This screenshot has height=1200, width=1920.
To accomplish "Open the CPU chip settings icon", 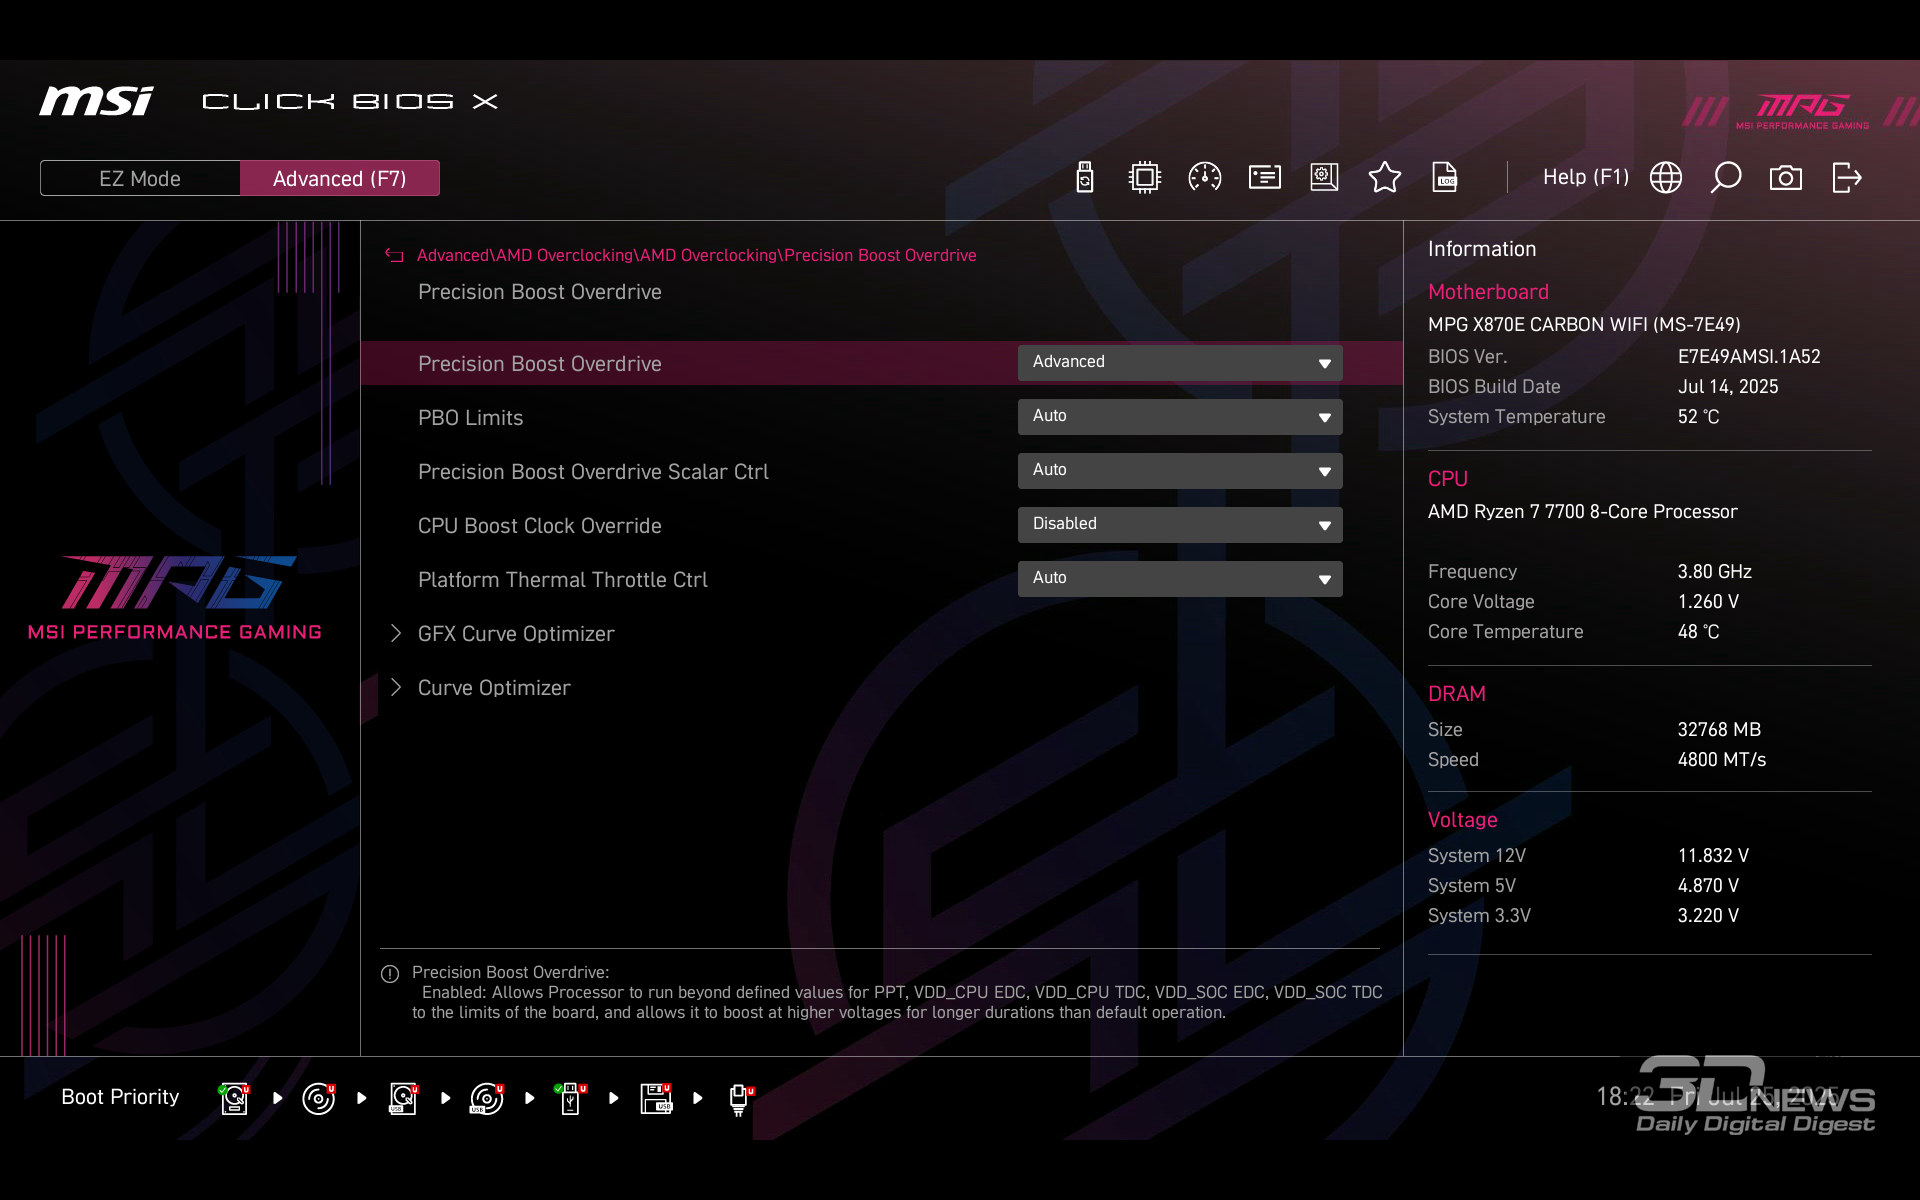I will (x=1144, y=178).
